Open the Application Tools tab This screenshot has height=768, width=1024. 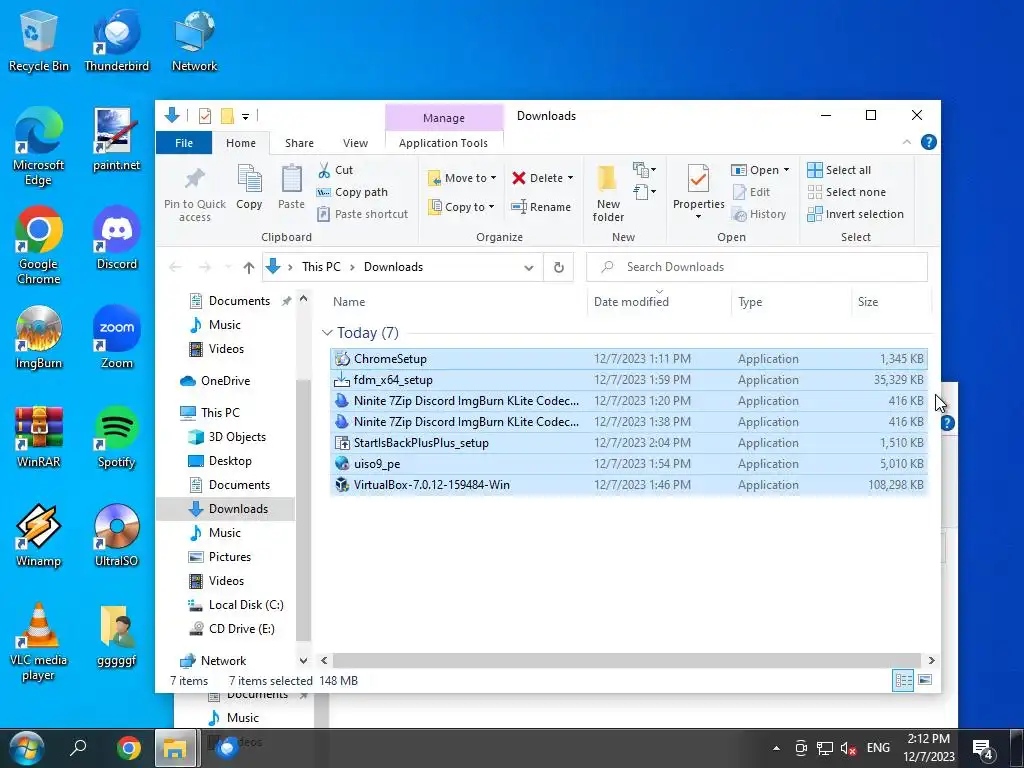coord(443,143)
